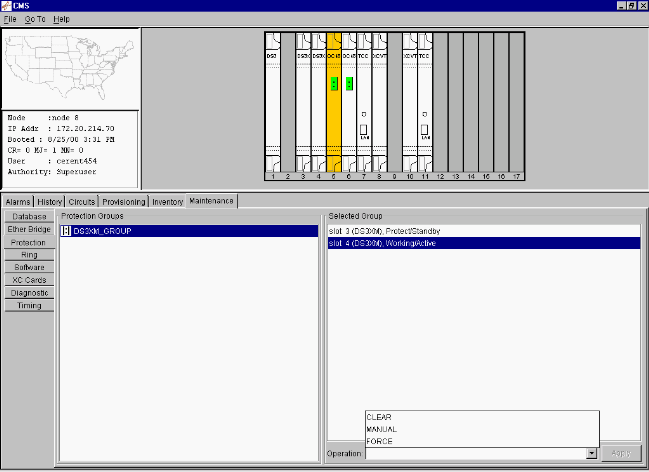The height and width of the screenshot is (472, 649).
Task: Select the XCVT card in slot 10
Action: [x=410, y=102]
